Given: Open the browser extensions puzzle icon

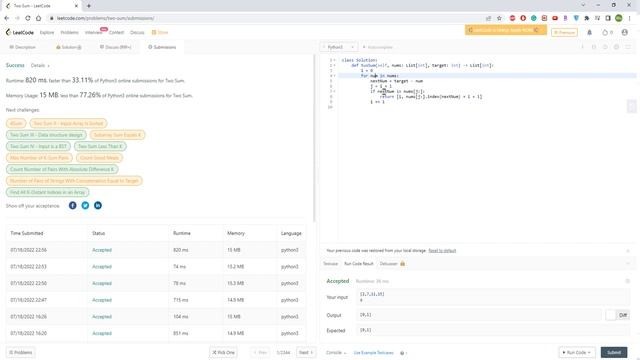Looking at the screenshot, I should [587, 18].
